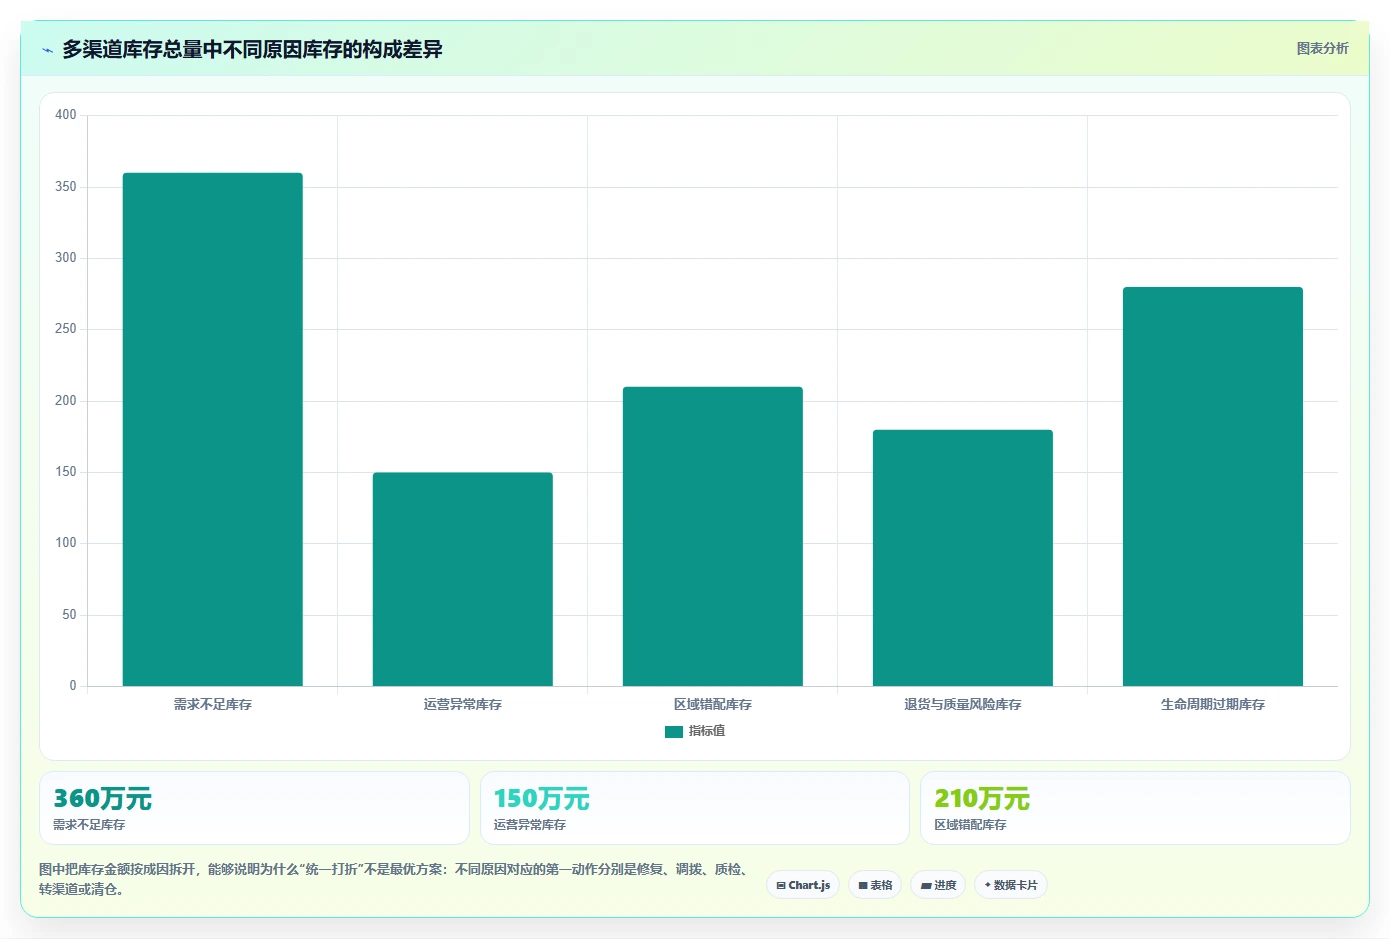The image size is (1390, 939).
Task: Click y-axis value 100
Action: click(65, 543)
